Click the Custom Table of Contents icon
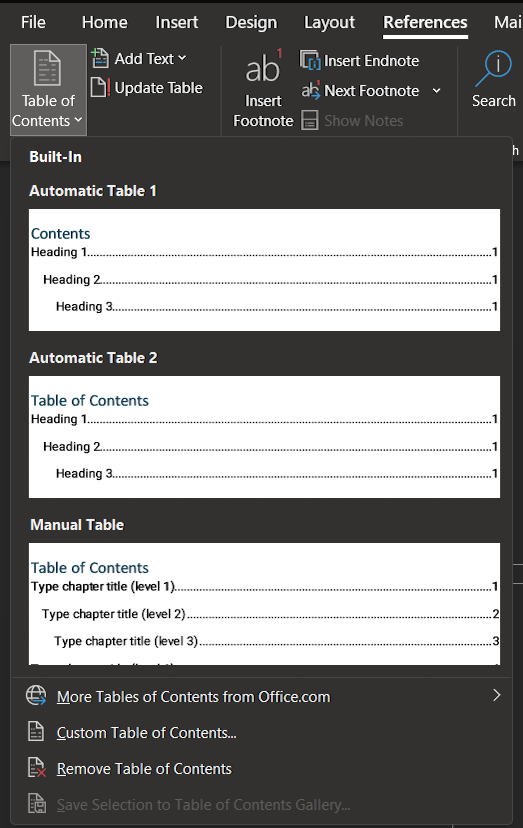Viewport: 523px width, 828px height. (35, 731)
